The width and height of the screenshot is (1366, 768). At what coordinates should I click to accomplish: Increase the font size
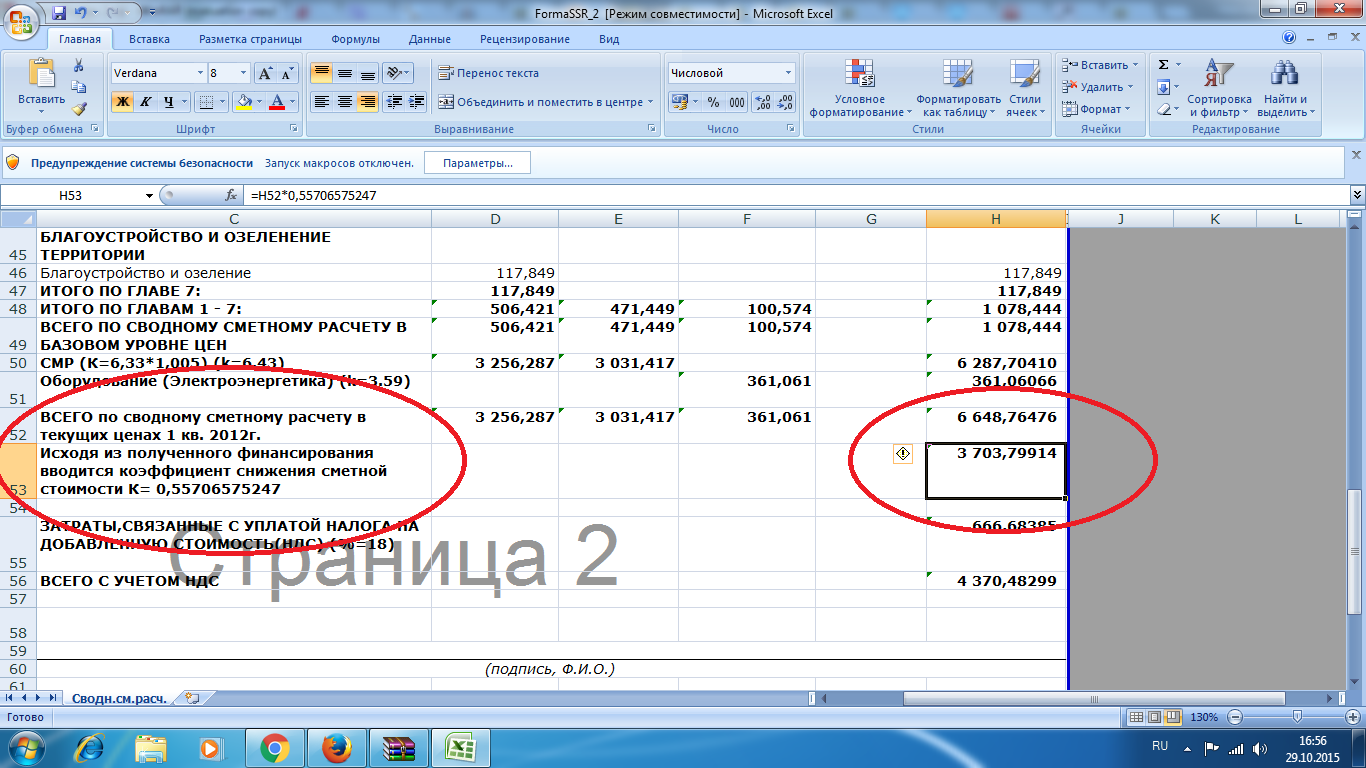click(x=265, y=73)
